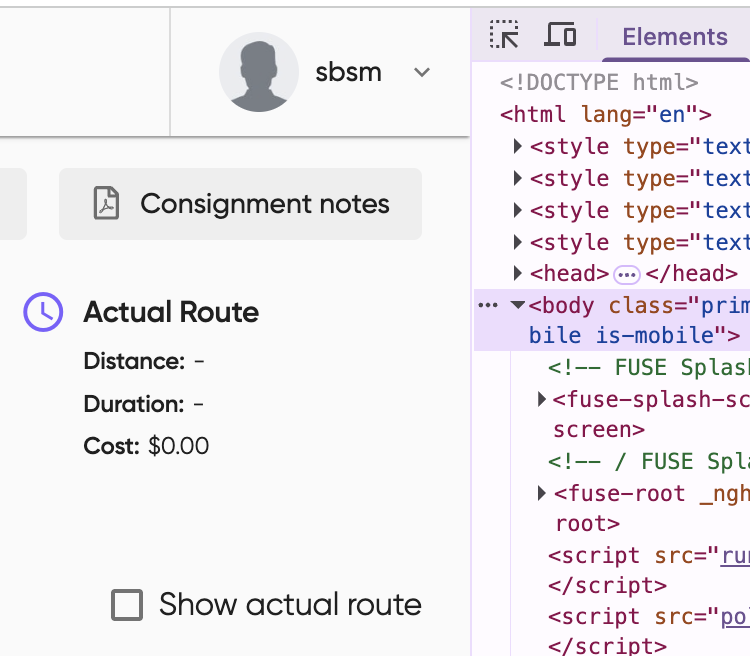Click the Show actual route label
Screen dimensions: 750x656
(290, 604)
